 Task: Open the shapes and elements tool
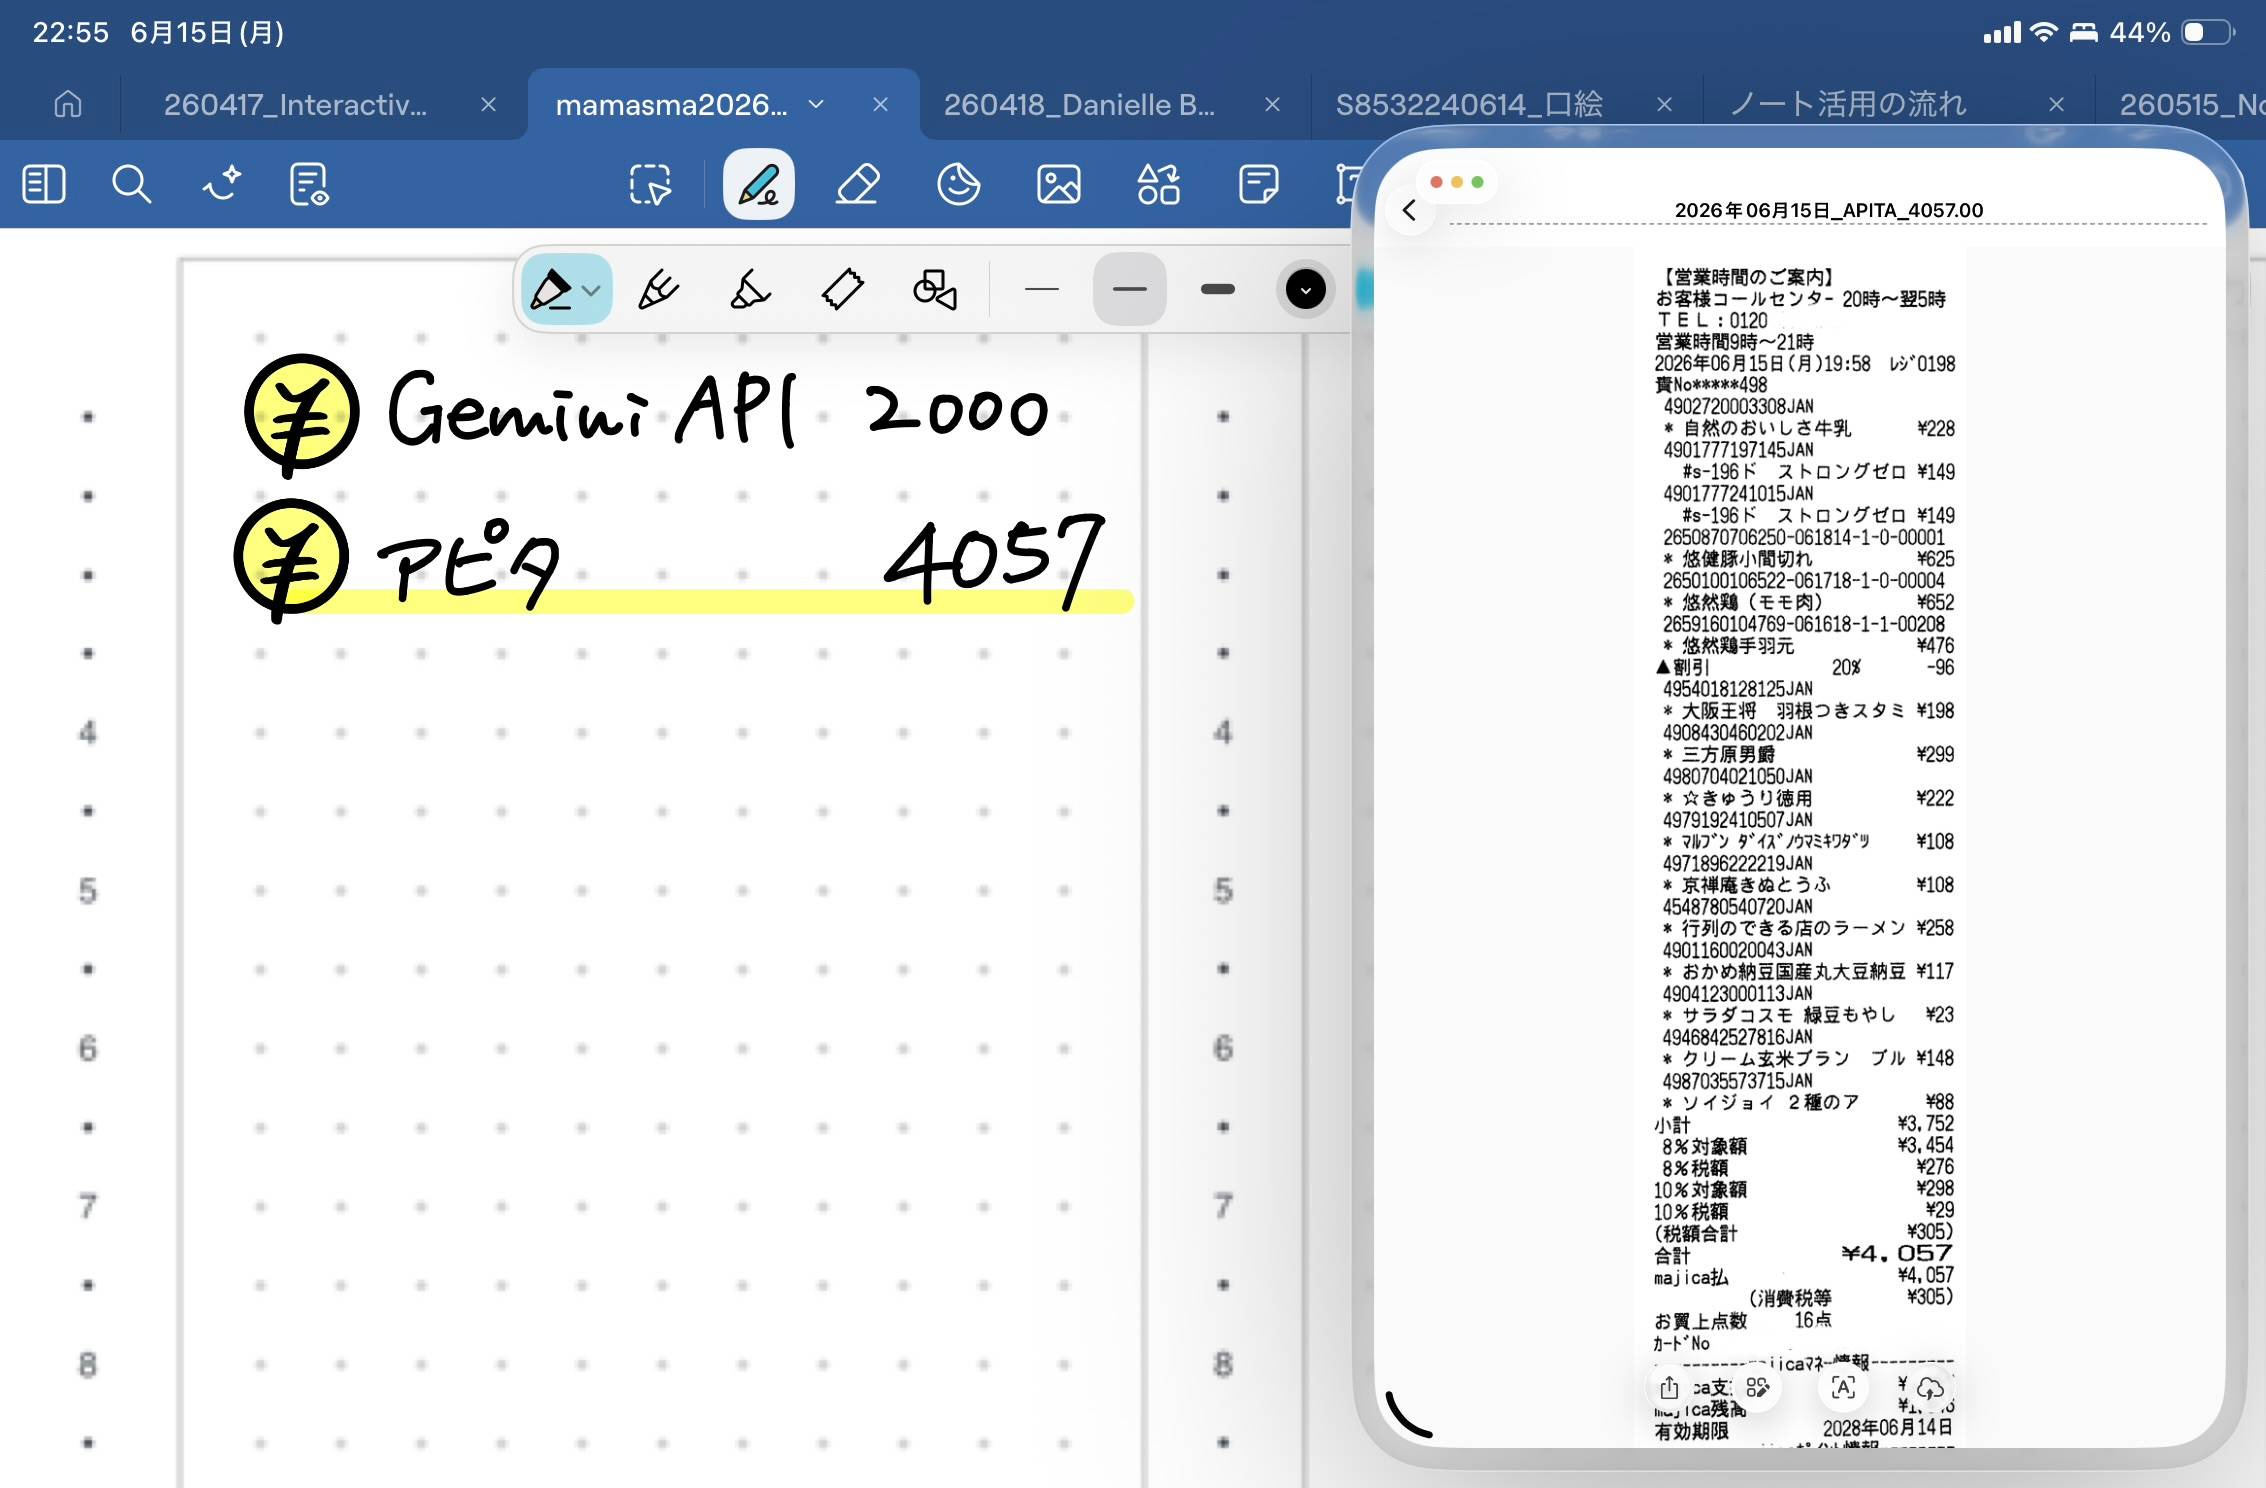pos(1158,185)
